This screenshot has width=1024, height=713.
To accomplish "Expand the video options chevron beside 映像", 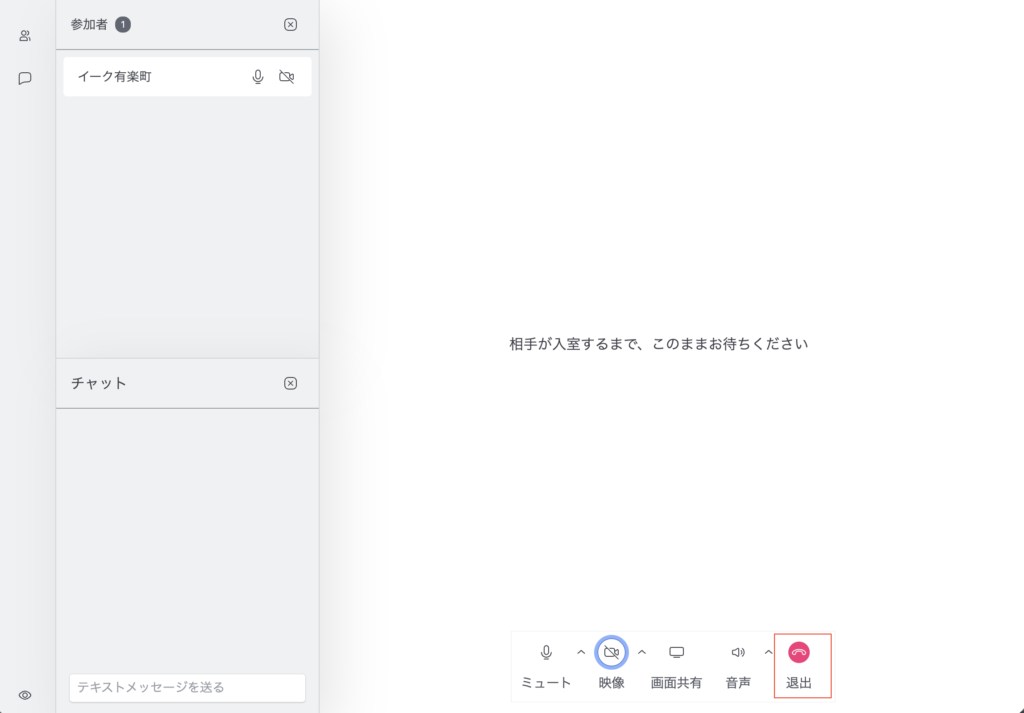I will coord(642,652).
